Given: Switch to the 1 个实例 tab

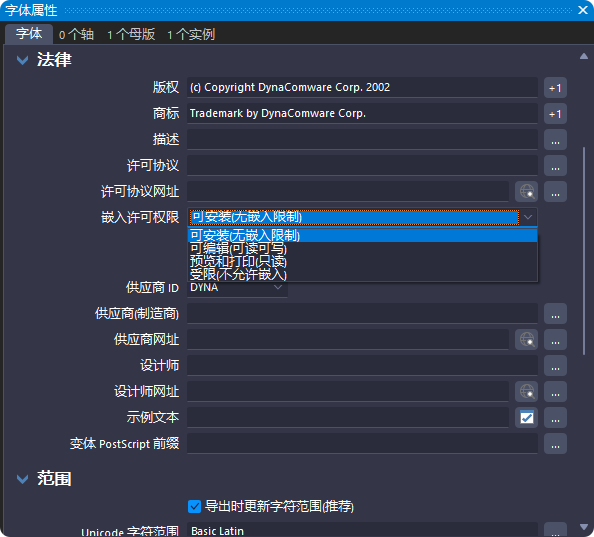Looking at the screenshot, I should point(191,35).
